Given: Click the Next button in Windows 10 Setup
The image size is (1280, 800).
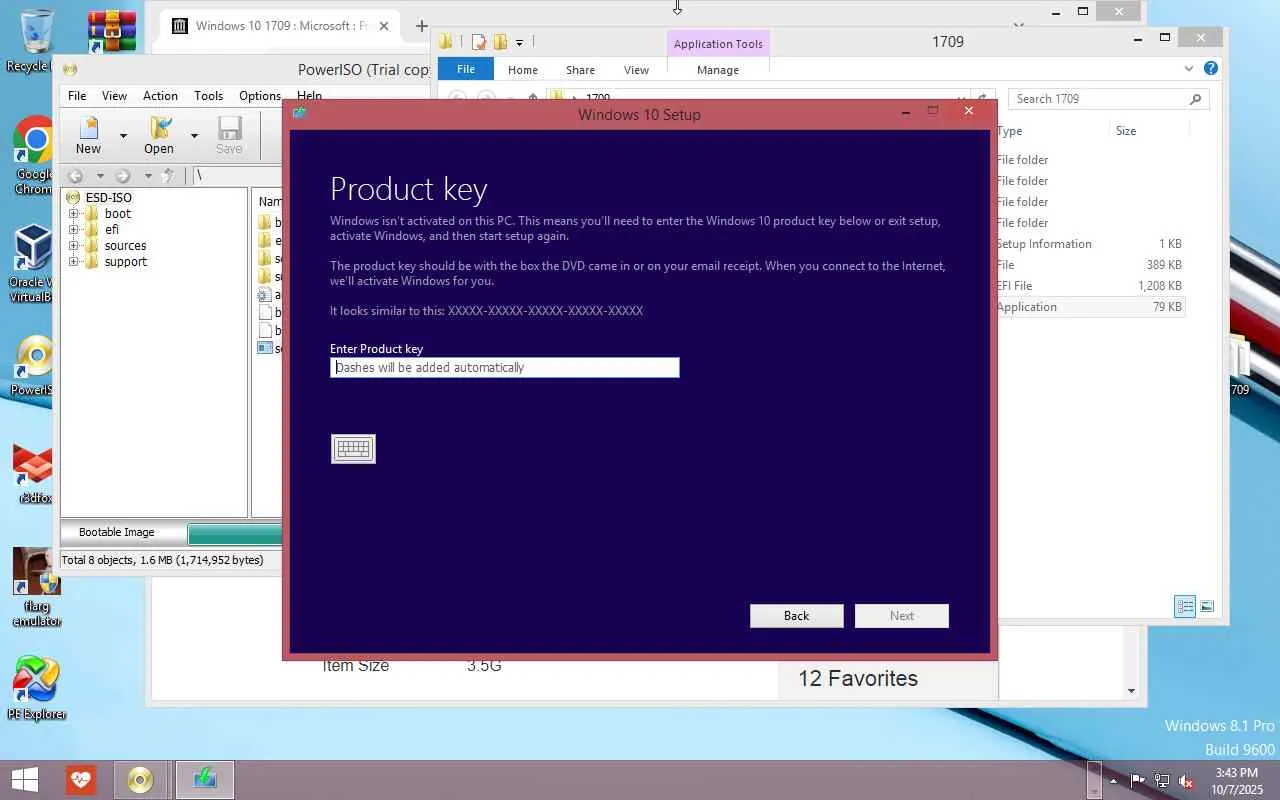Looking at the screenshot, I should click(x=902, y=616).
